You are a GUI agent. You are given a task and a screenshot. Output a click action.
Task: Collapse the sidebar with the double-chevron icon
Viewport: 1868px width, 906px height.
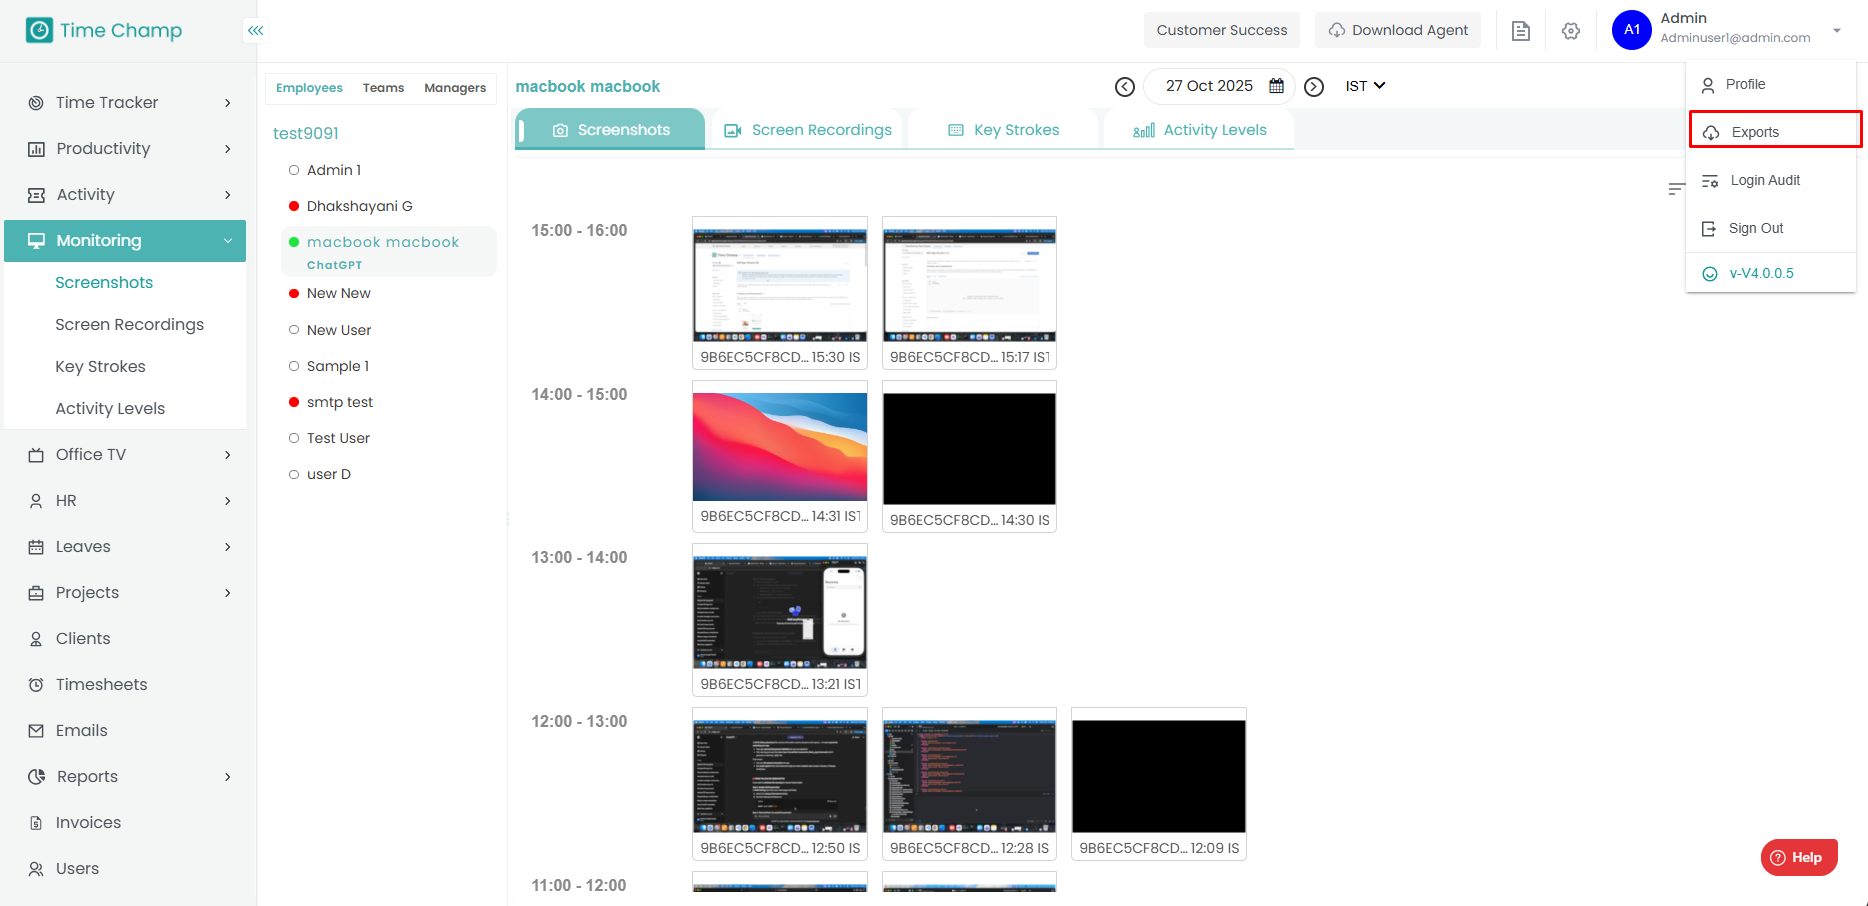click(x=256, y=30)
